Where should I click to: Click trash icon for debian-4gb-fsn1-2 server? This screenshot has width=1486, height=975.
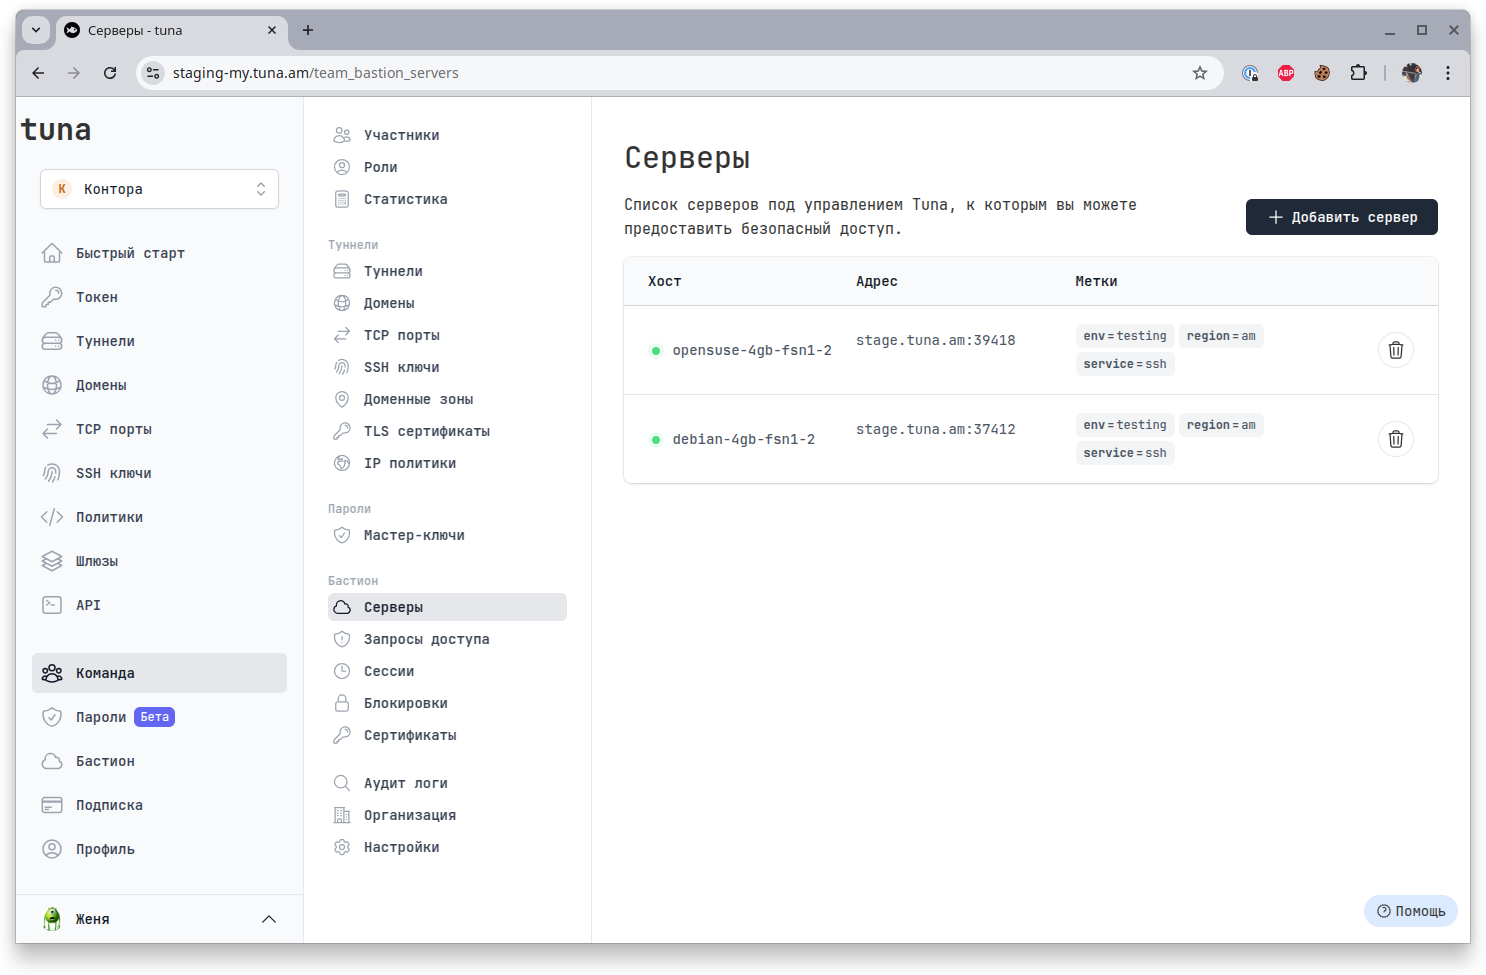click(x=1395, y=439)
